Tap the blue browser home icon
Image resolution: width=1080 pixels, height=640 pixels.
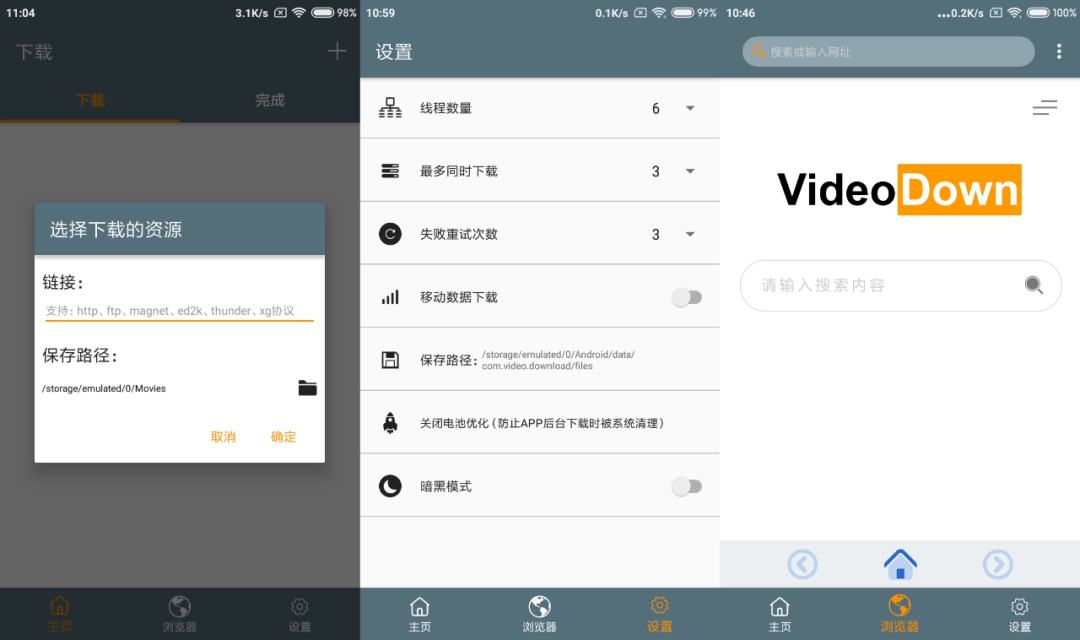(900, 564)
